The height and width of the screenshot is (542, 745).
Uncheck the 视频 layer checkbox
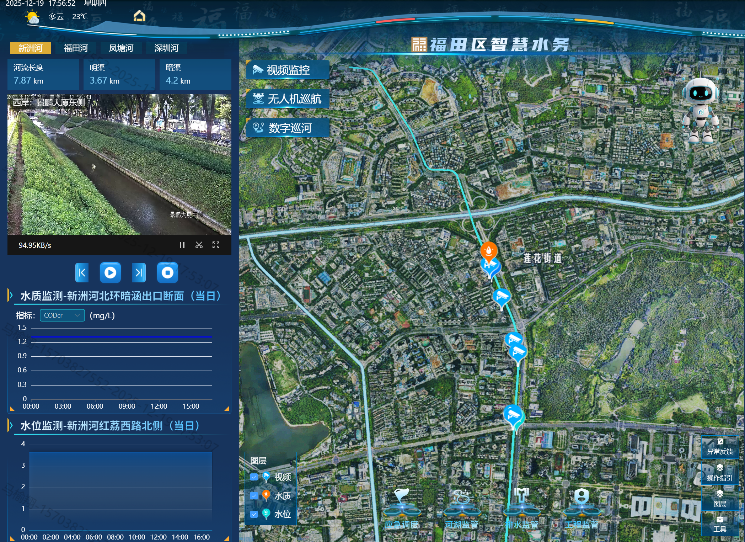click(254, 478)
